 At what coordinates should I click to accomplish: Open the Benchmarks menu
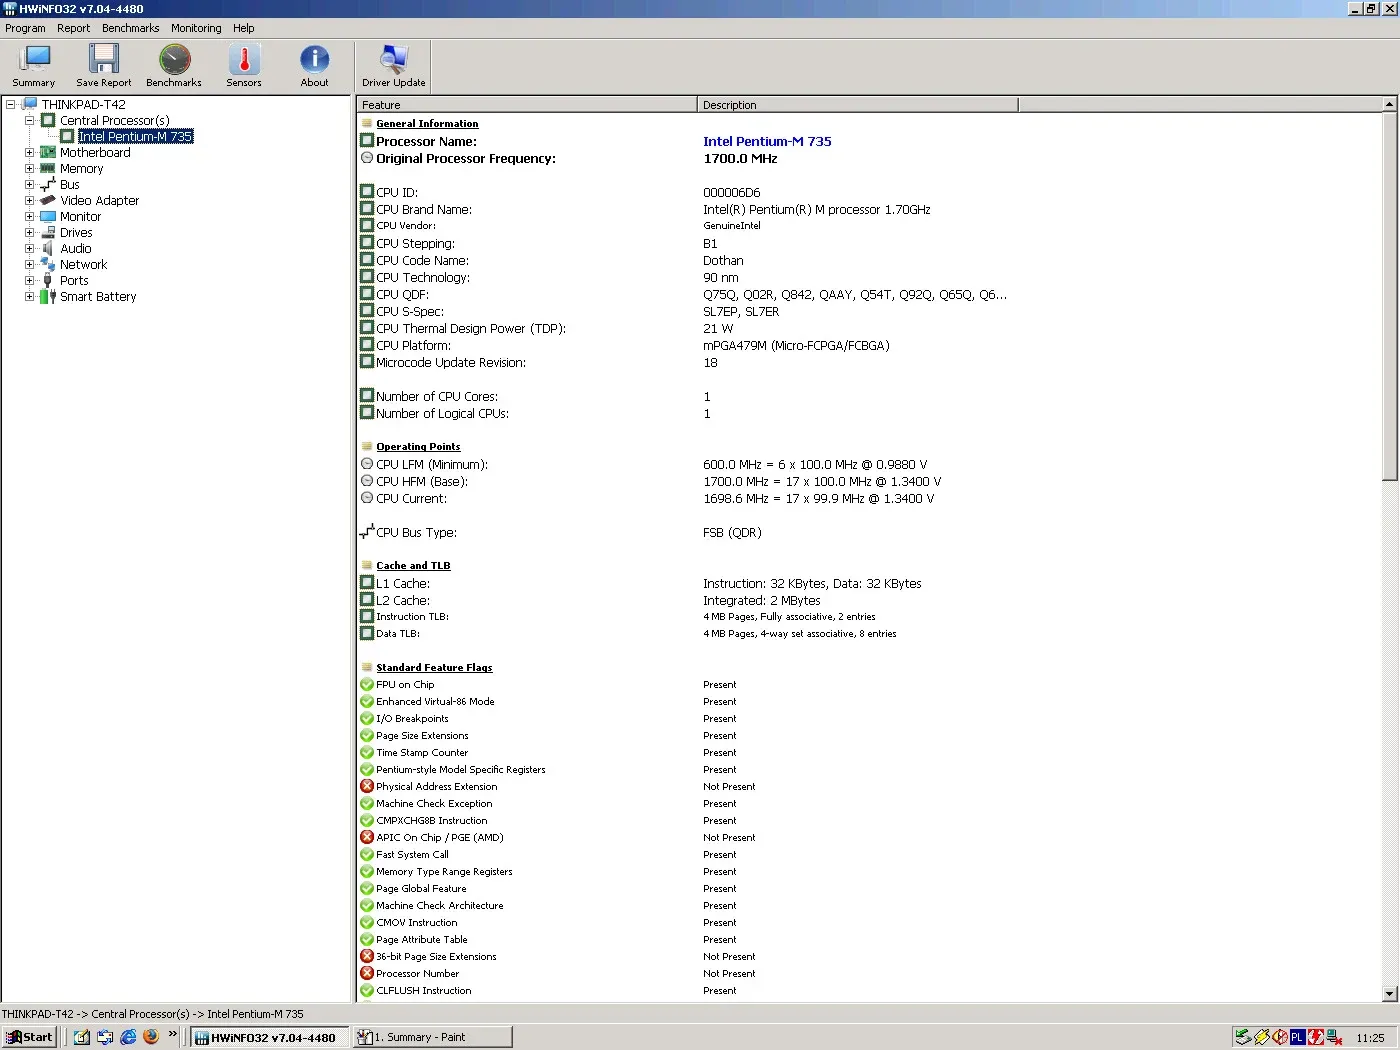click(x=130, y=28)
